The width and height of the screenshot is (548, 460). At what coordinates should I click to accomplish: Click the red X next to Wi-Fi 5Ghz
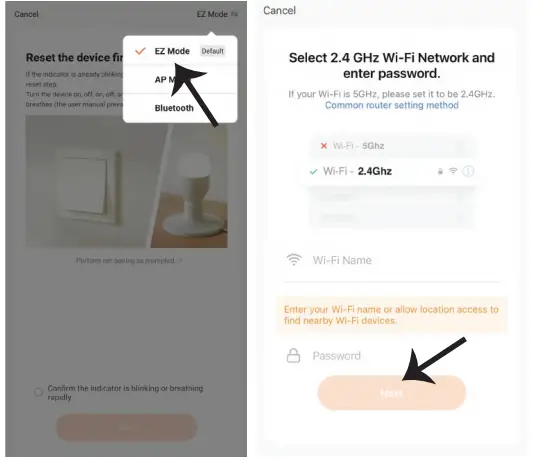click(324, 146)
